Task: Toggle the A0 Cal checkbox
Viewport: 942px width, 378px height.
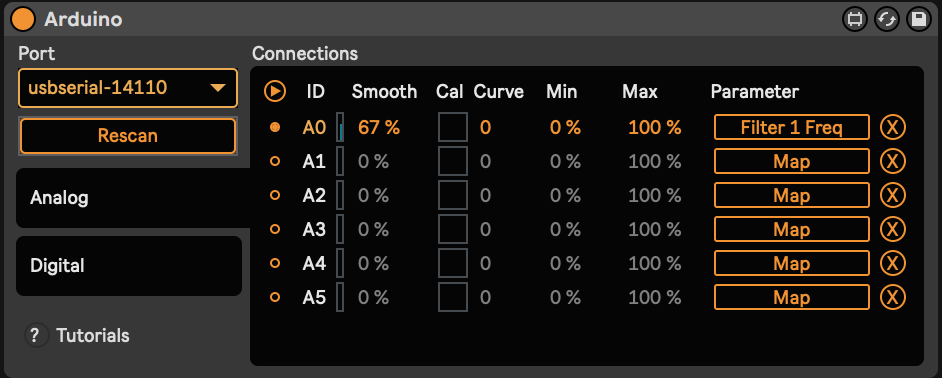Action: (x=453, y=127)
